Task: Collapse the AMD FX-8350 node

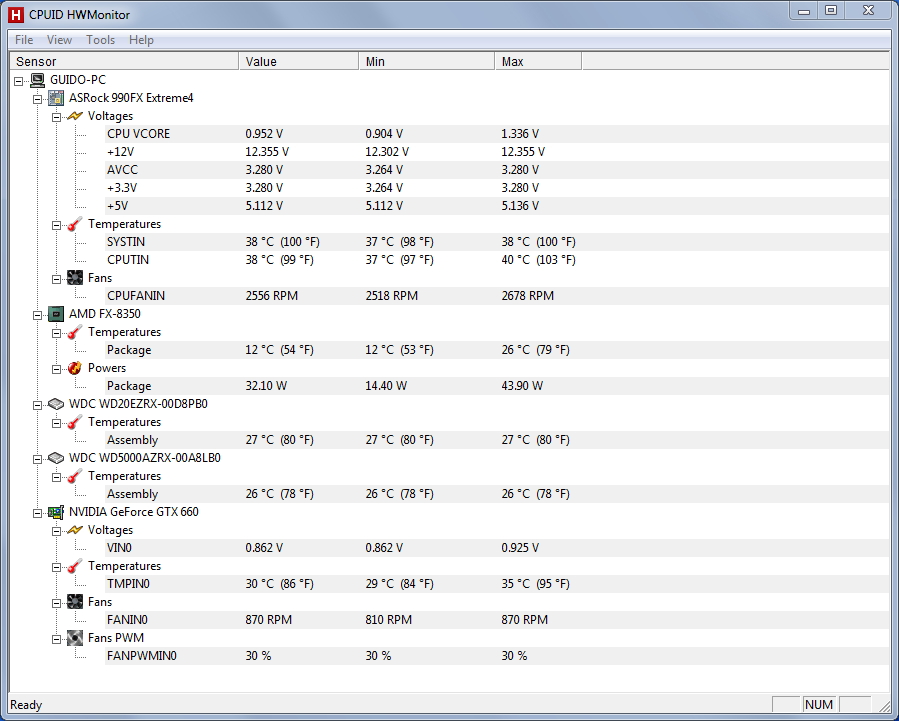Action: (x=38, y=315)
